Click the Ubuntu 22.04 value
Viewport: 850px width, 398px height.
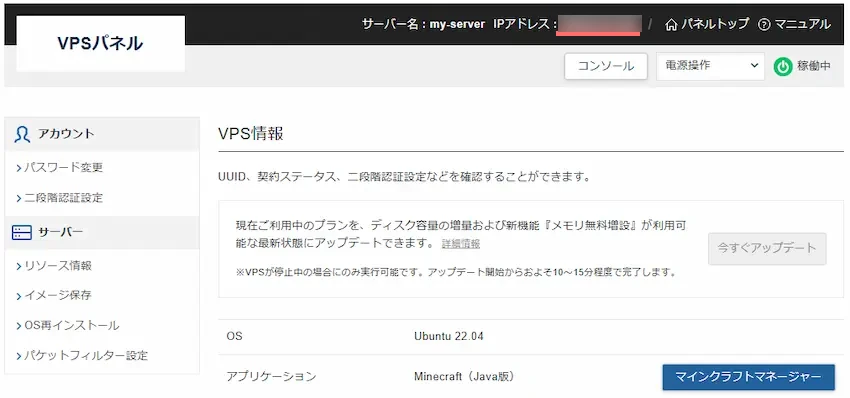(449, 336)
